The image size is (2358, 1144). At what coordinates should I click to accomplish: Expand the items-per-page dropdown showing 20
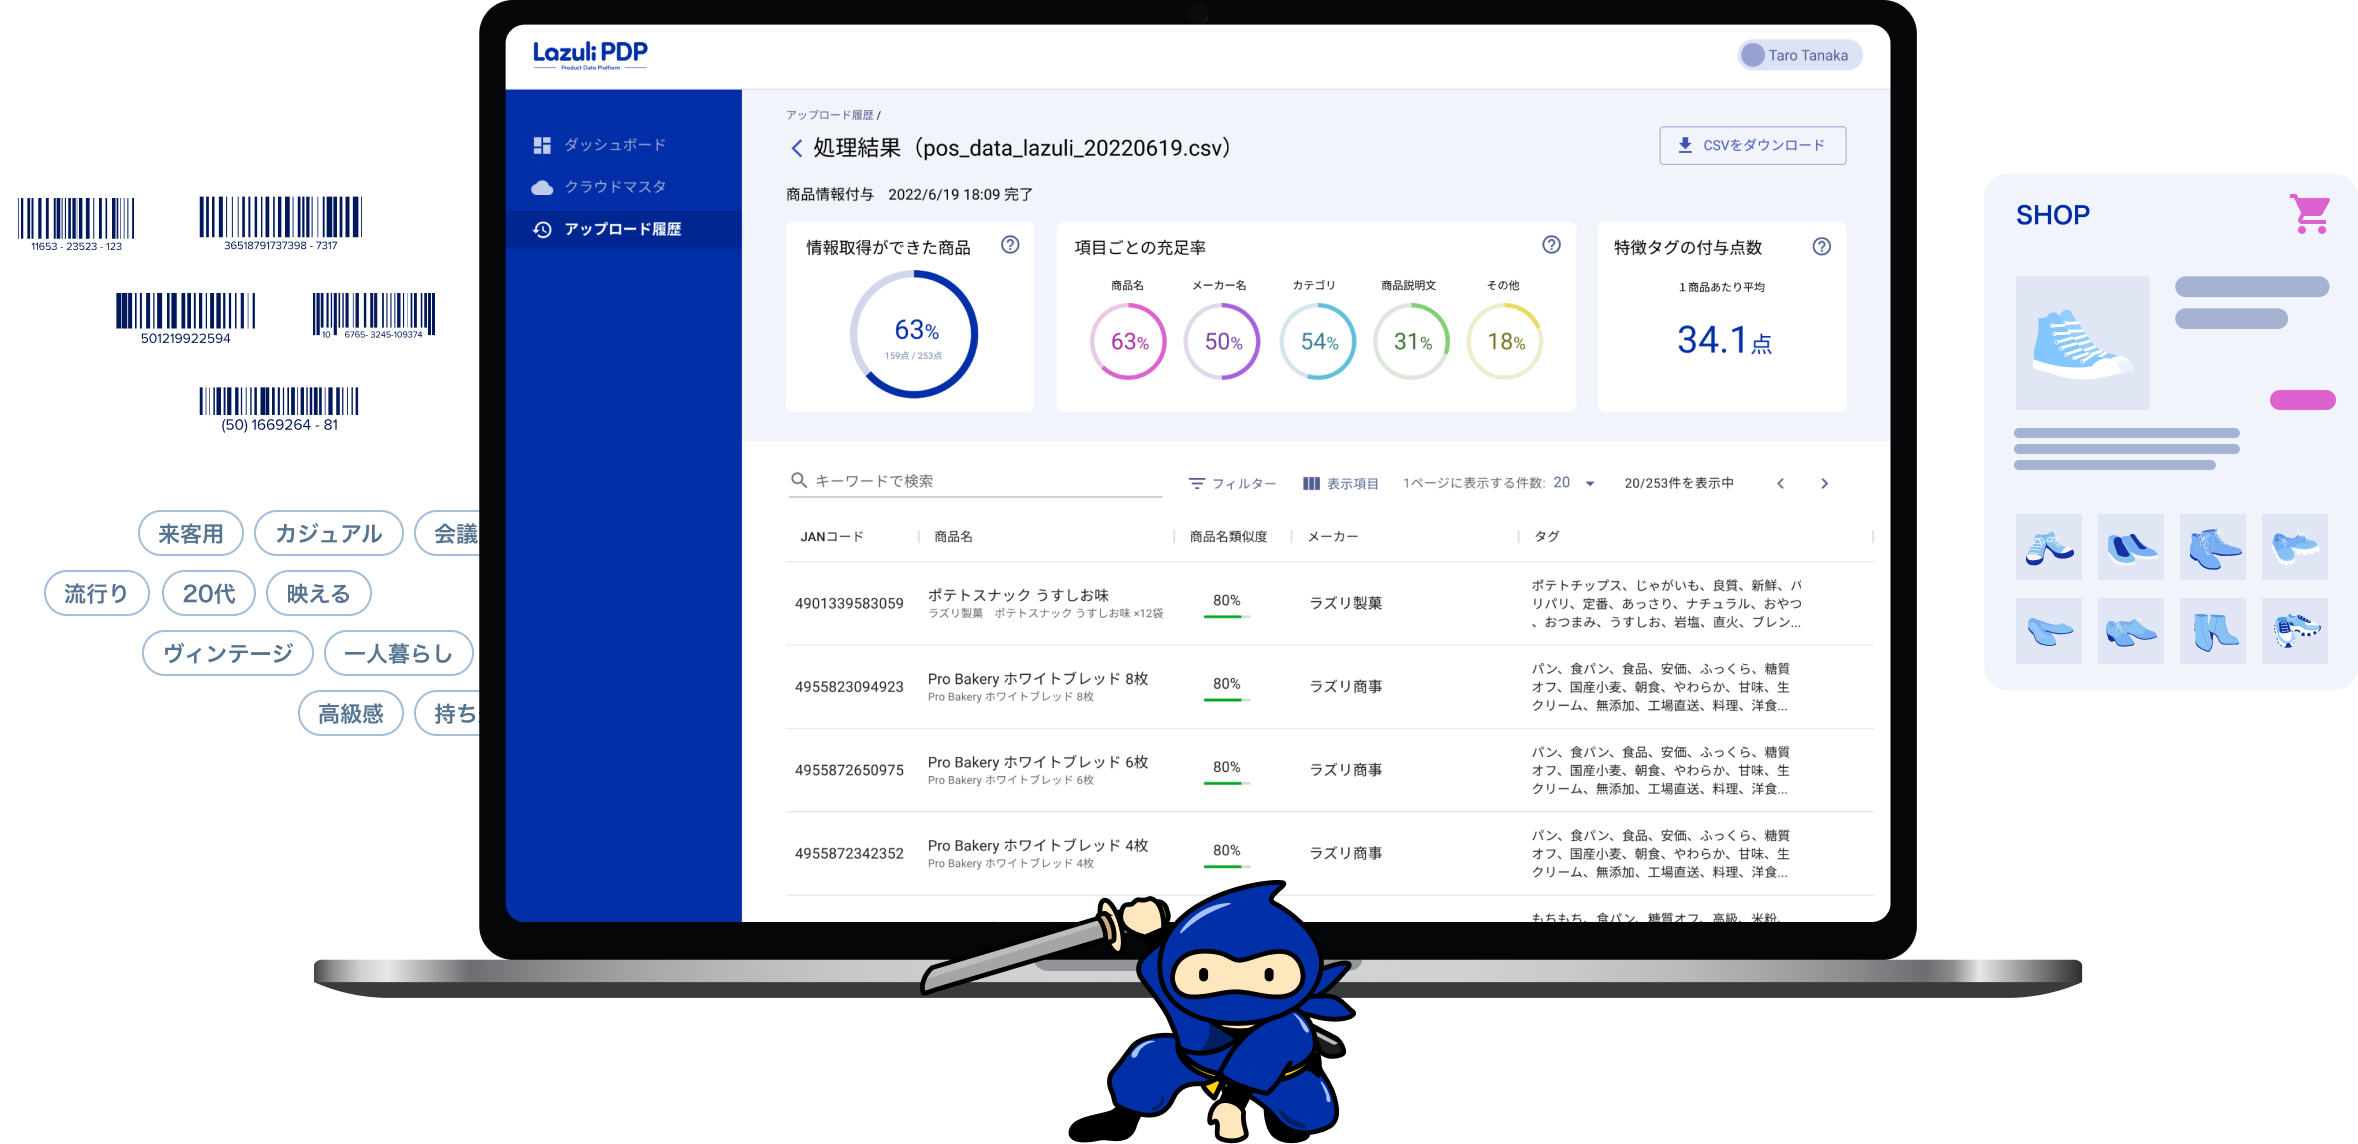click(x=1589, y=483)
